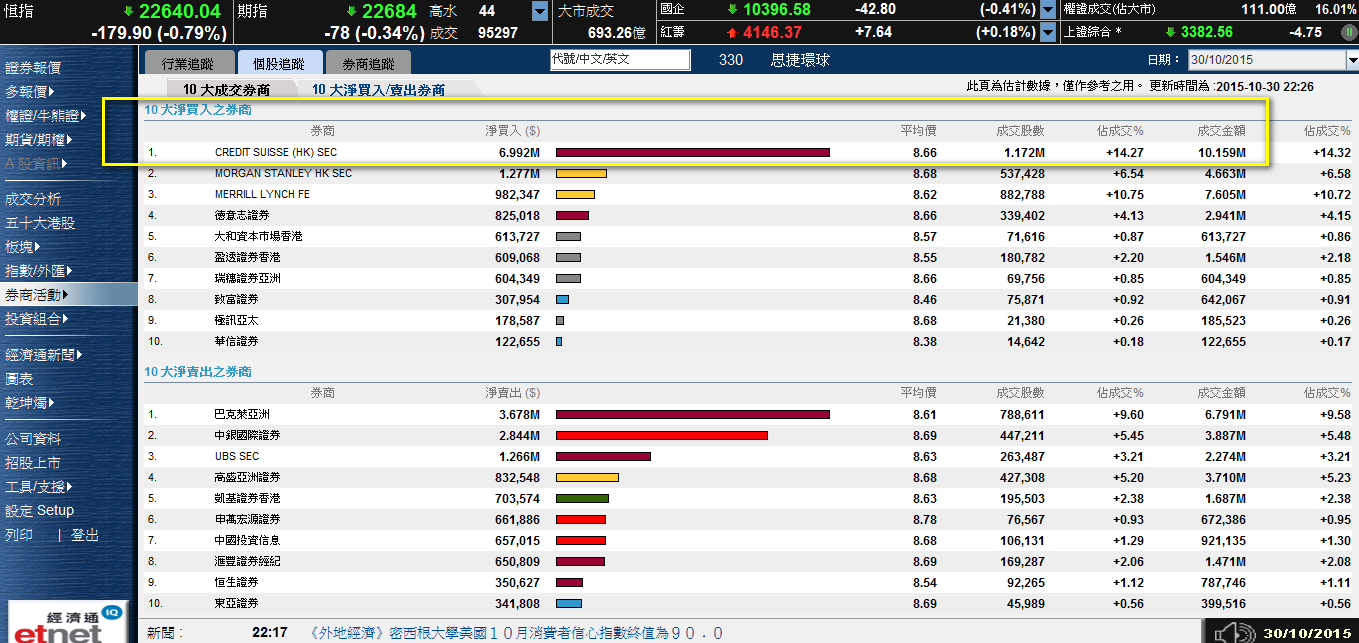Expand the 期貨/期權 sidebar menu

[x=38, y=140]
